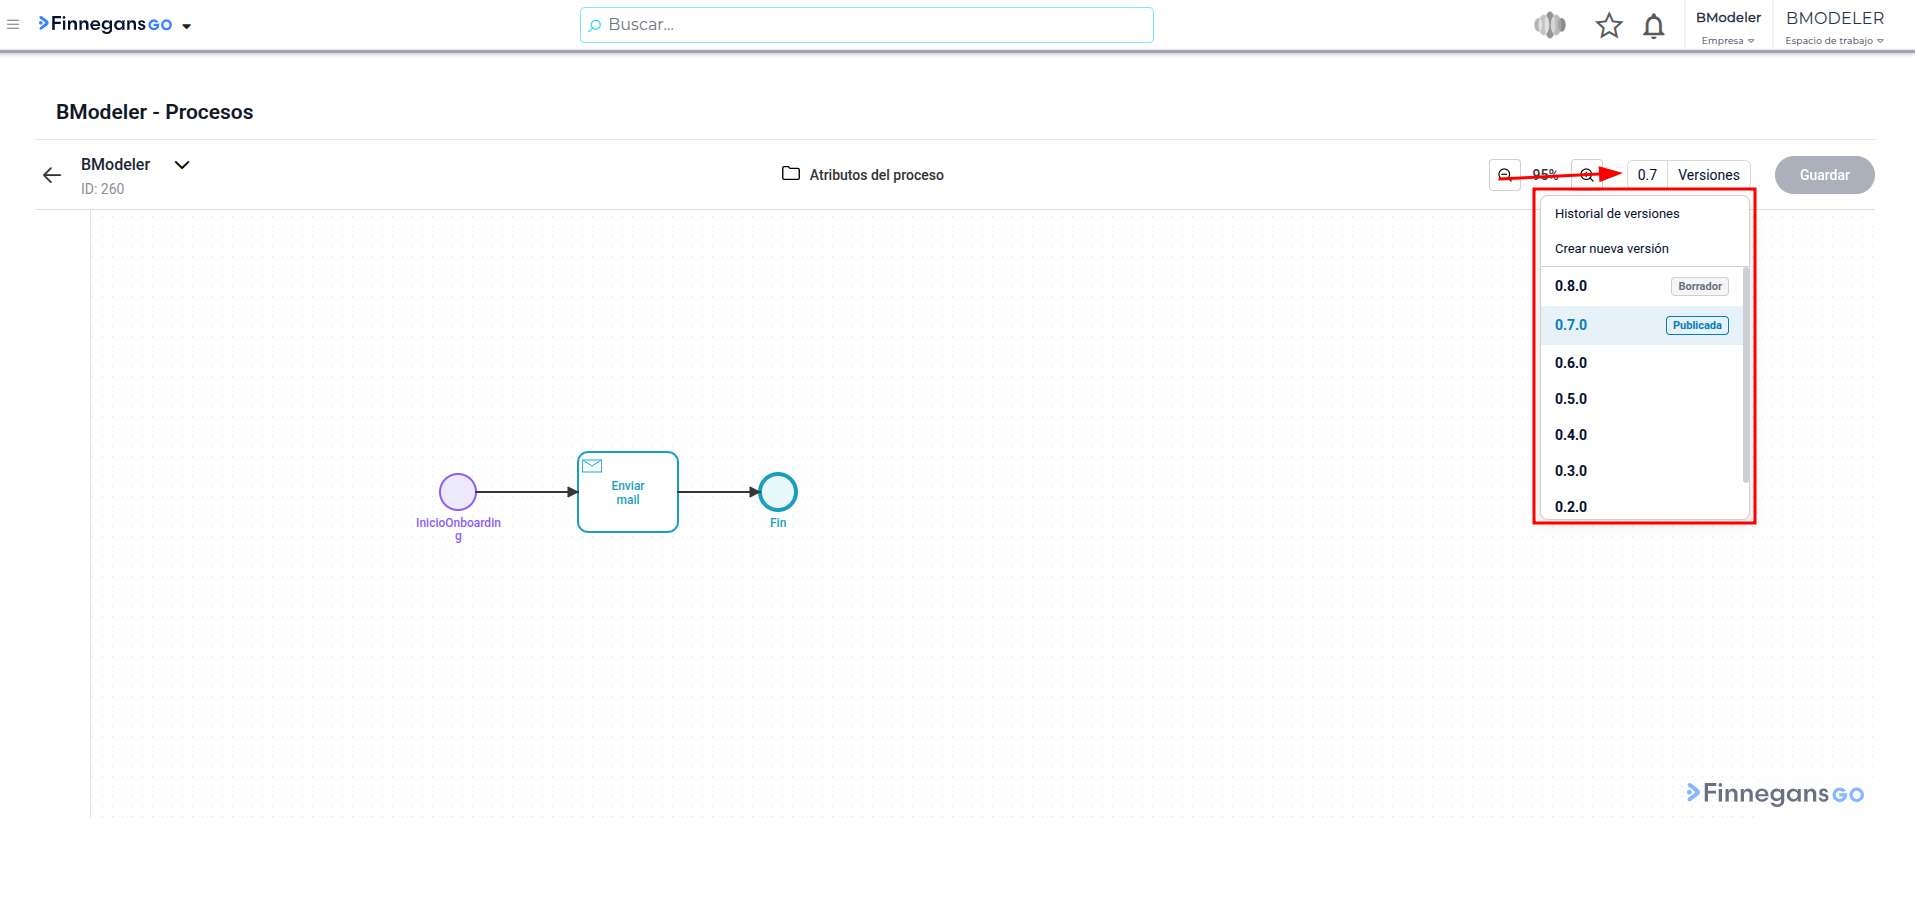Image resolution: width=1915 pixels, height=906 pixels.
Task: Toggle the Versiones dropdown
Action: pyautogui.click(x=1709, y=175)
